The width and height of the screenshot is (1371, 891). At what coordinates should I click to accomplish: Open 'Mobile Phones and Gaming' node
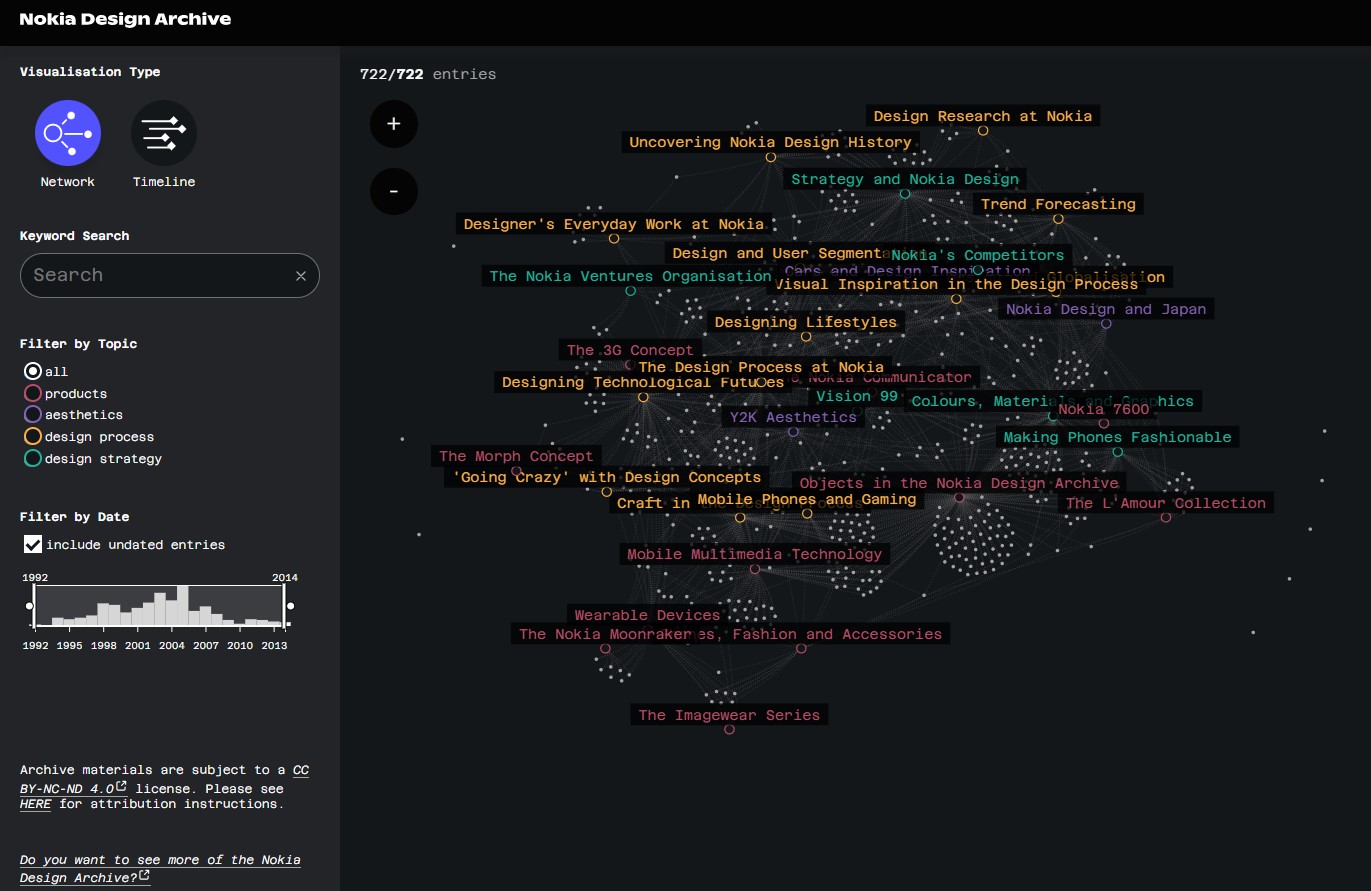807,499
